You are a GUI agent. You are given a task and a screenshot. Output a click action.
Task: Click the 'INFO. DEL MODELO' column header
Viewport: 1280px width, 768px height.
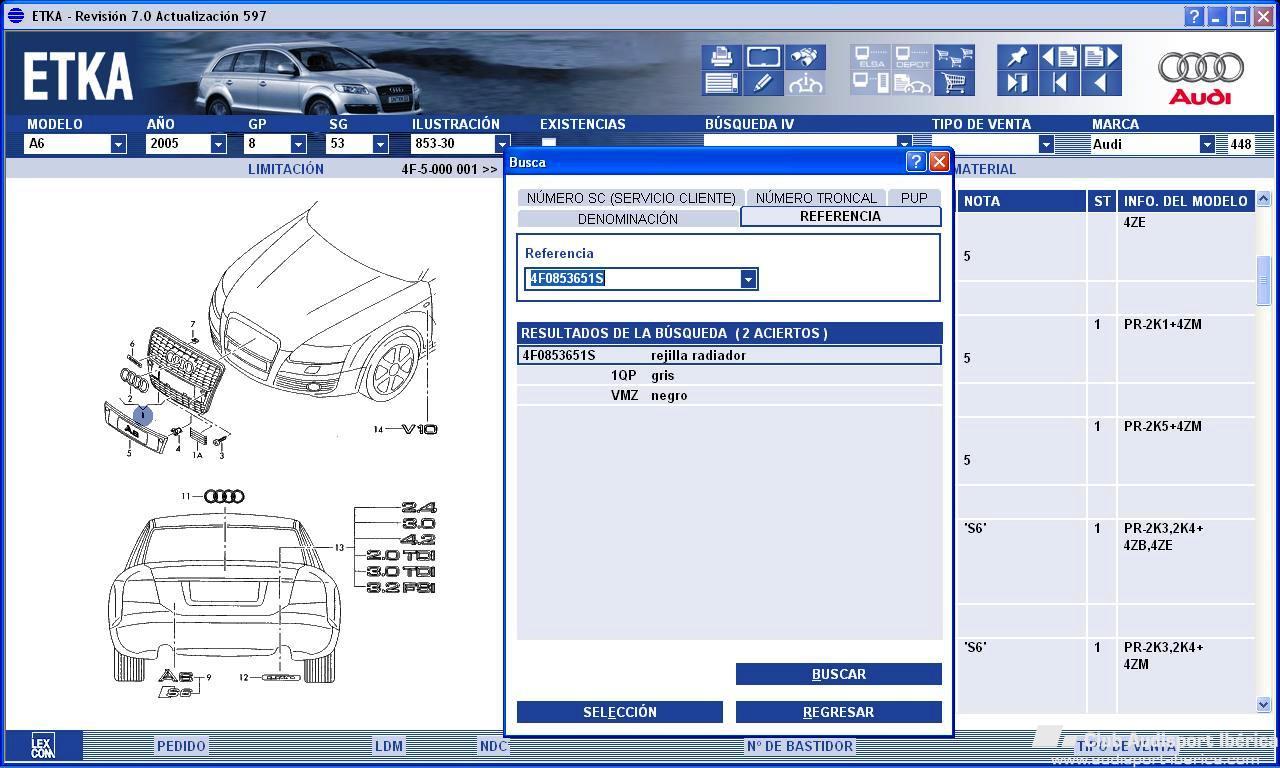[1186, 201]
